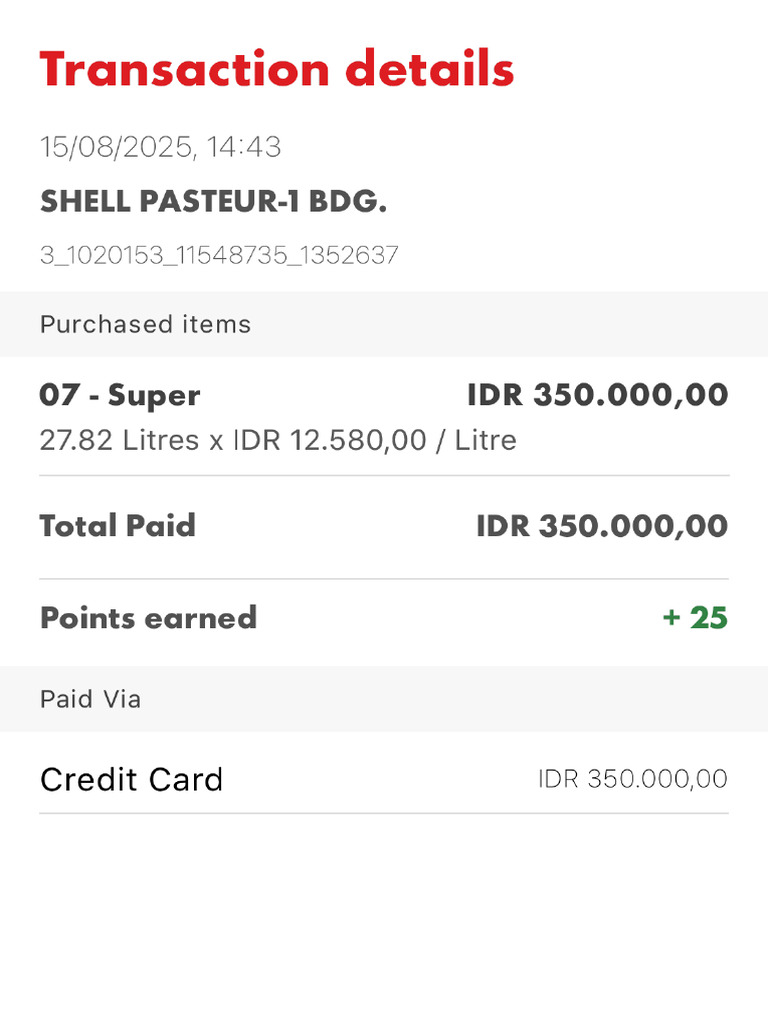This screenshot has height=1024, width=768.
Task: Click the Paid Via section header
Action: (x=90, y=699)
